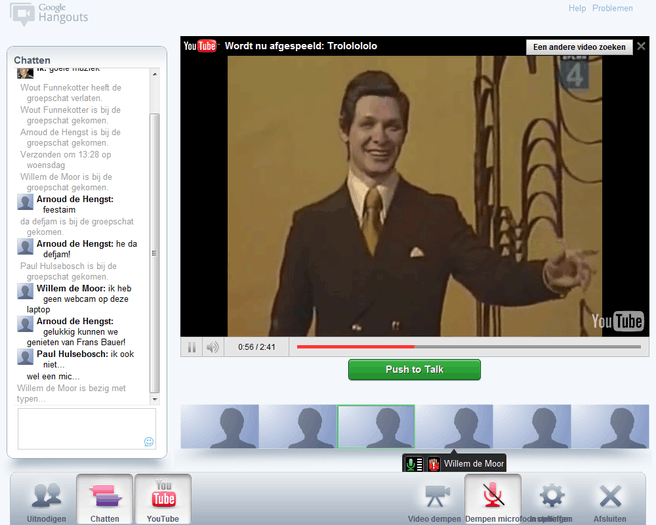Open the Problemen link
The image size is (656, 525).
pyautogui.click(x=612, y=8)
